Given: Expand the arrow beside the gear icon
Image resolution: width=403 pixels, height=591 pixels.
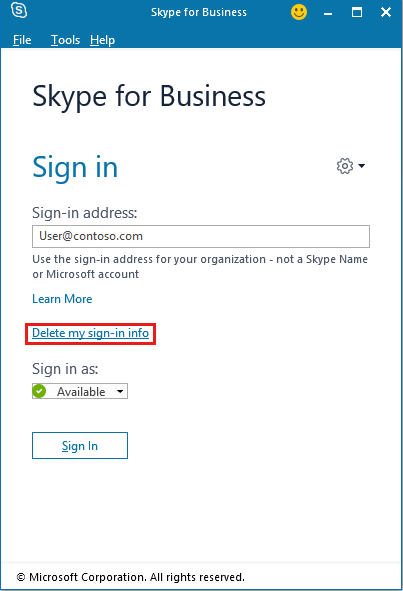Looking at the screenshot, I should coord(362,166).
